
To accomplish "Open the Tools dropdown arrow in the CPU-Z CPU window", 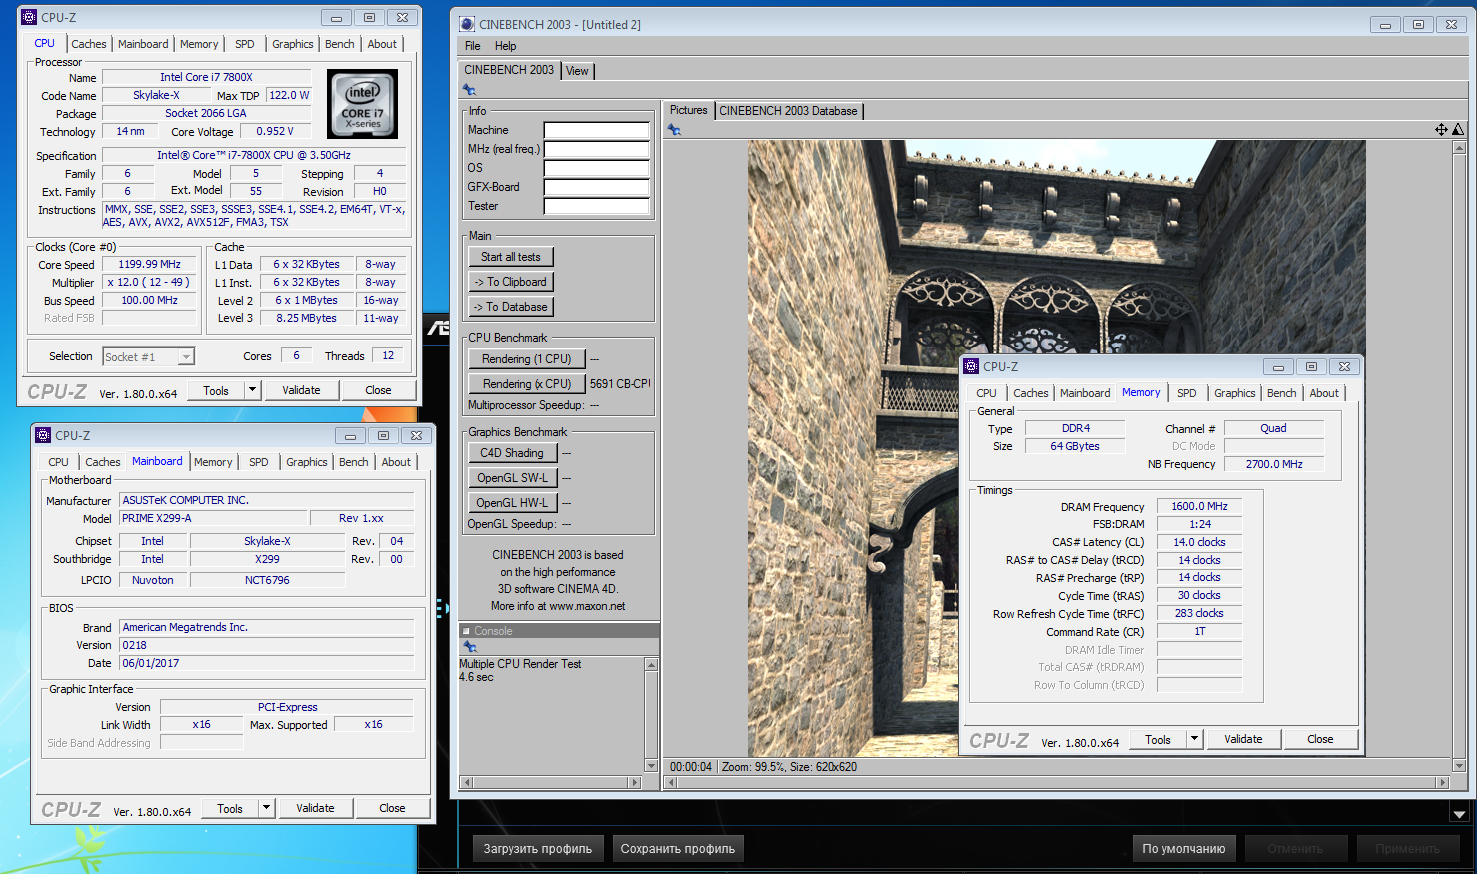I will tap(252, 390).
